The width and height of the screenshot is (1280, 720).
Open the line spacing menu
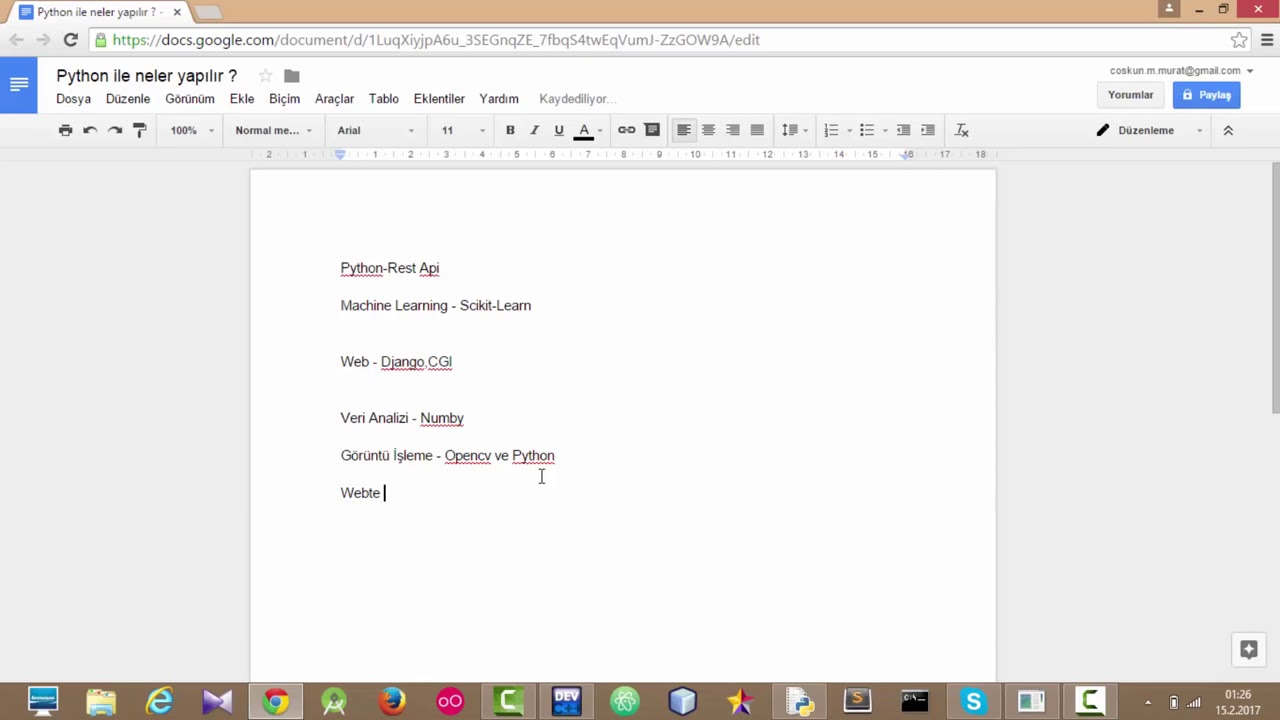pyautogui.click(x=794, y=130)
